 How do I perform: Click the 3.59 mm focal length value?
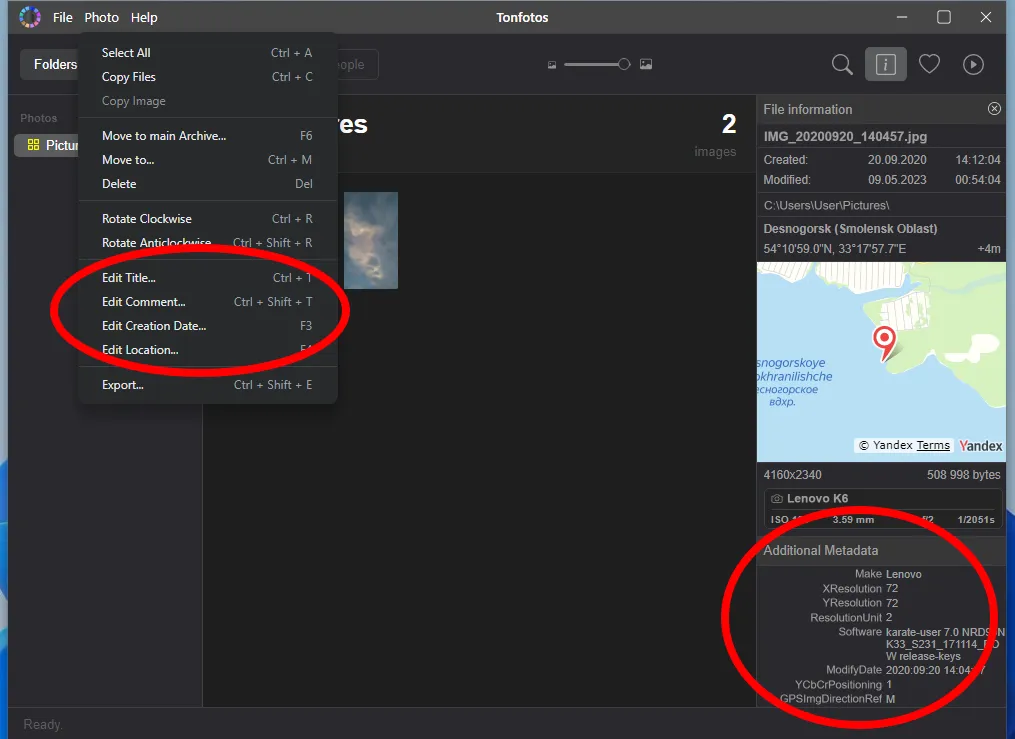[x=853, y=520]
